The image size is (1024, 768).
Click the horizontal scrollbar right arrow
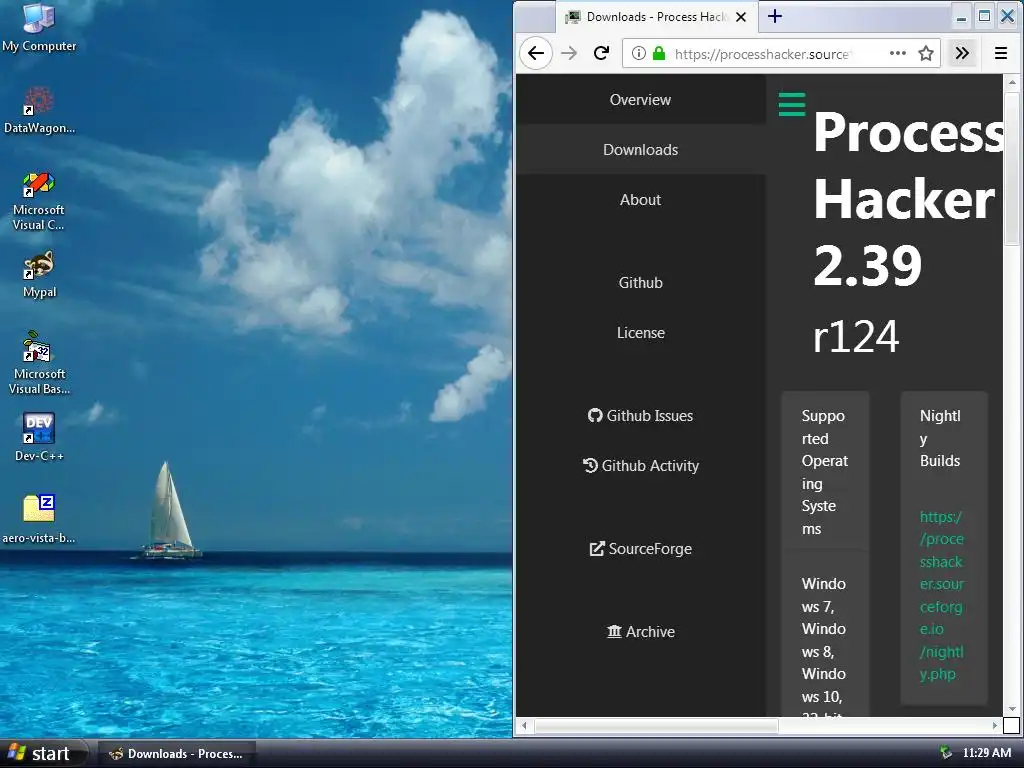click(995, 726)
